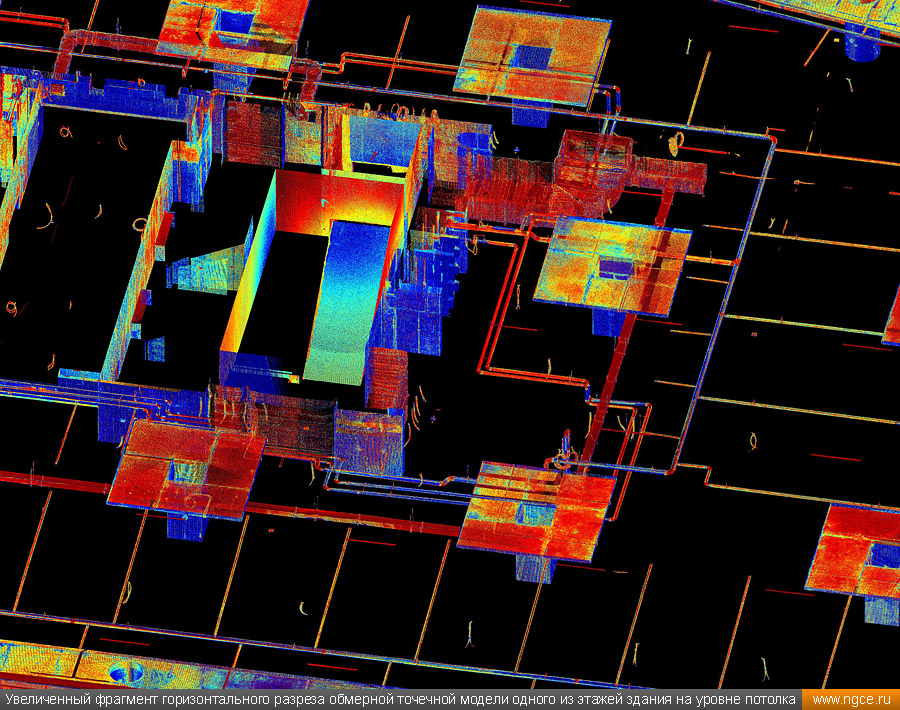Select the small orange ring near the duct

point(676,143)
